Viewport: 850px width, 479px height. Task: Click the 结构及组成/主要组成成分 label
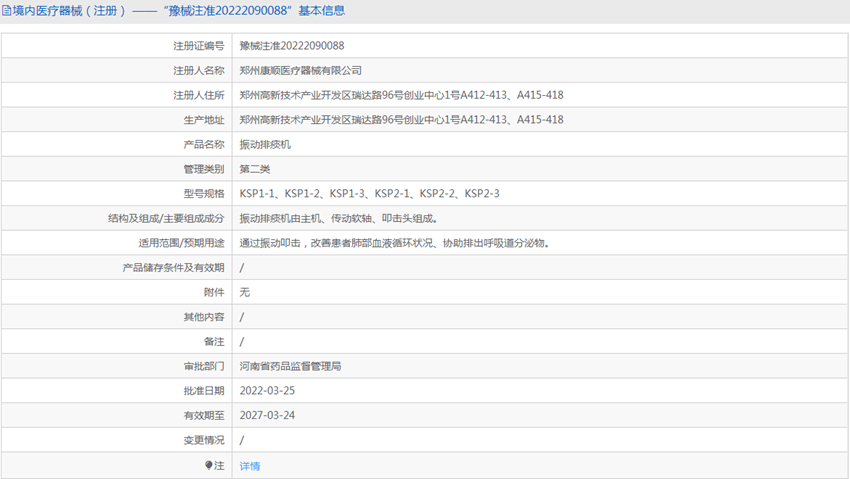click(x=166, y=218)
